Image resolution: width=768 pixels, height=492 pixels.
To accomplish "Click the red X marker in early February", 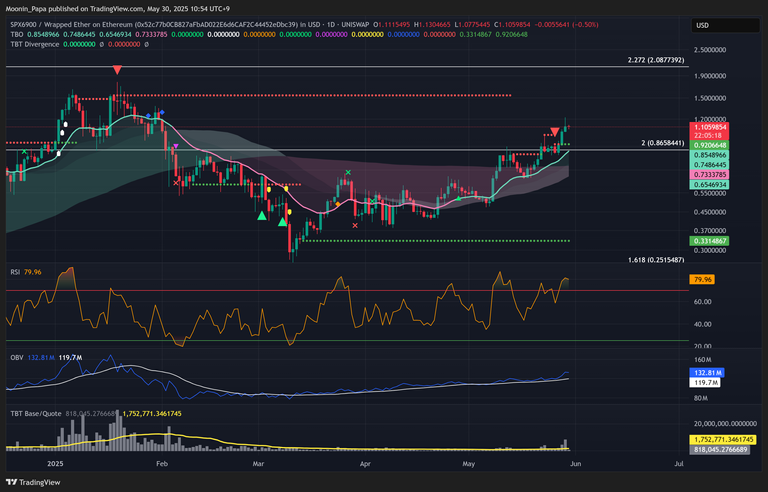I will point(176,182).
